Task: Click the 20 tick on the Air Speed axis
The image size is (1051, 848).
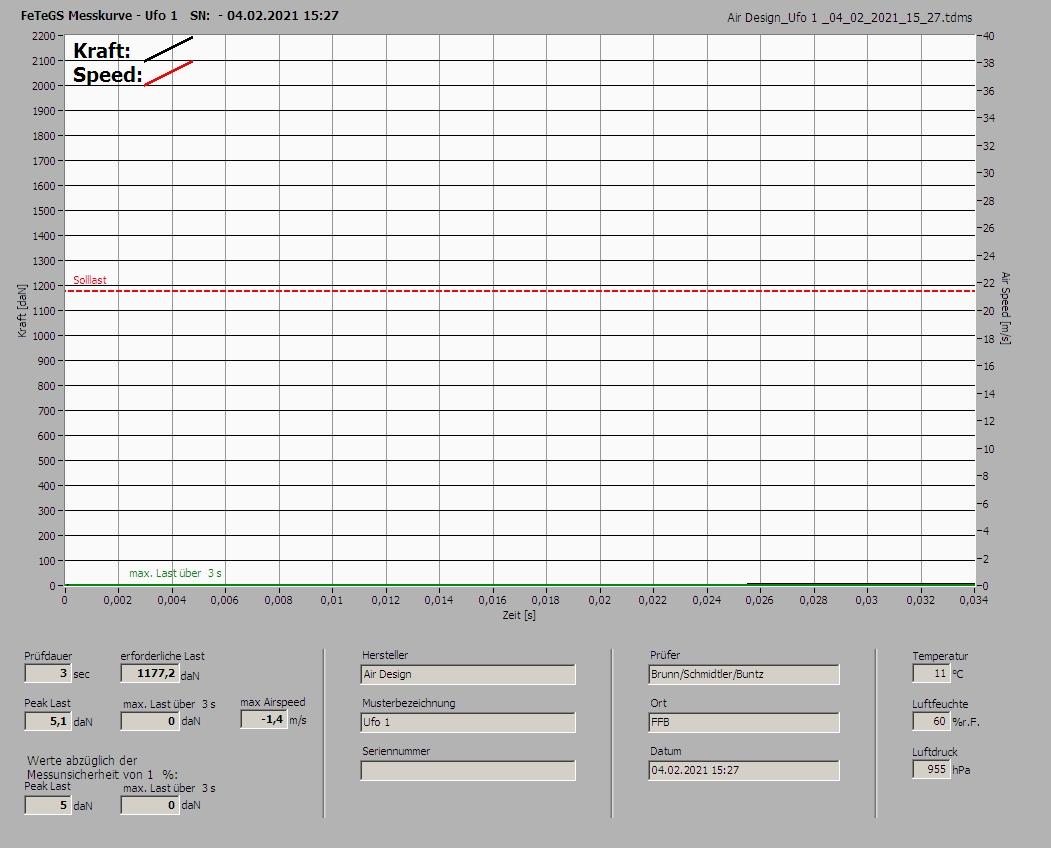Action: [x=988, y=311]
